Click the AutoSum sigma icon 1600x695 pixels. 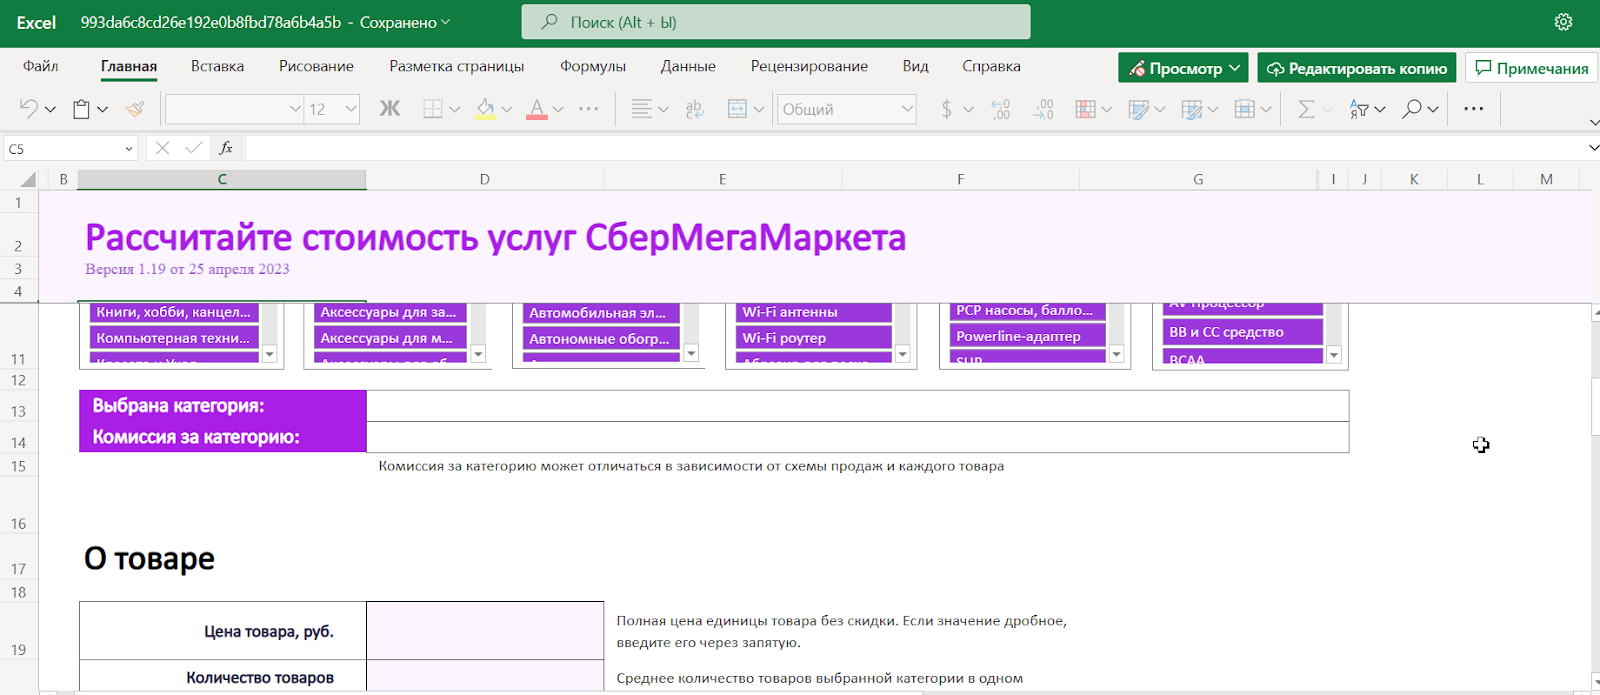(1306, 109)
